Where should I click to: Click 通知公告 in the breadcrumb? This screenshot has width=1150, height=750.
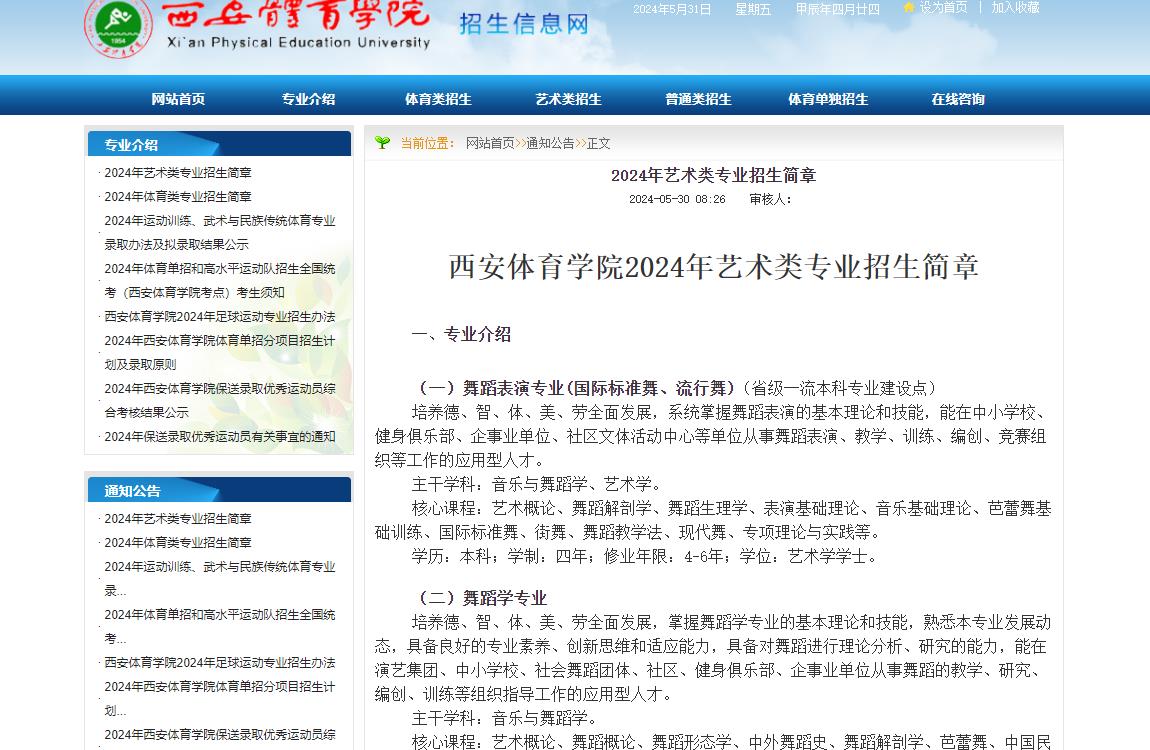coord(550,143)
